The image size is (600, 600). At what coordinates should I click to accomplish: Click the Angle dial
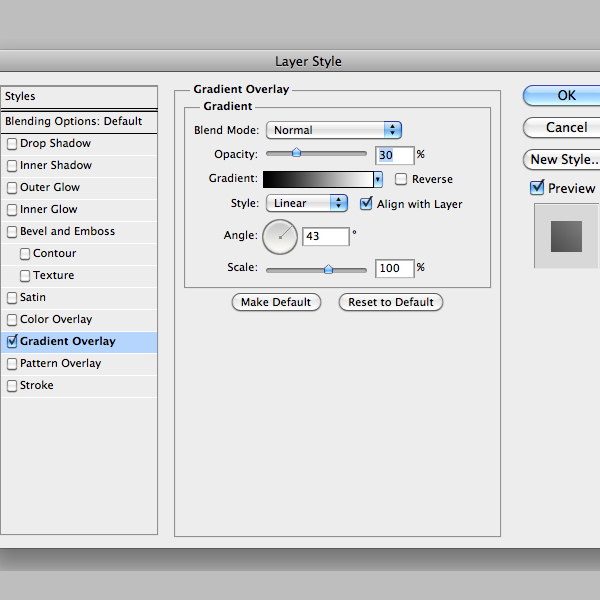click(x=280, y=237)
